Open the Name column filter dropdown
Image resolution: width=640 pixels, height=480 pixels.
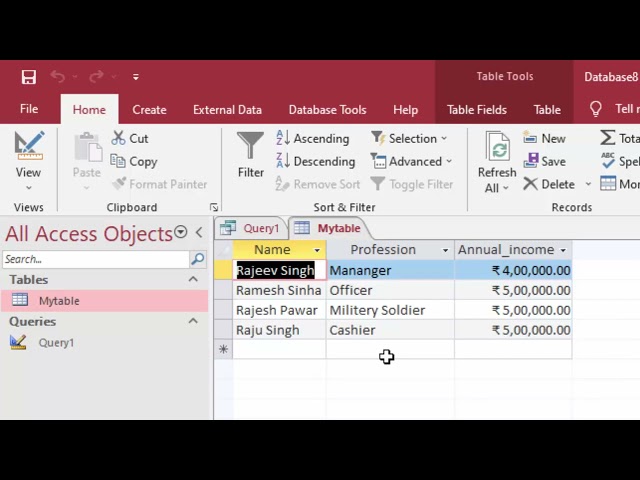tap(317, 250)
